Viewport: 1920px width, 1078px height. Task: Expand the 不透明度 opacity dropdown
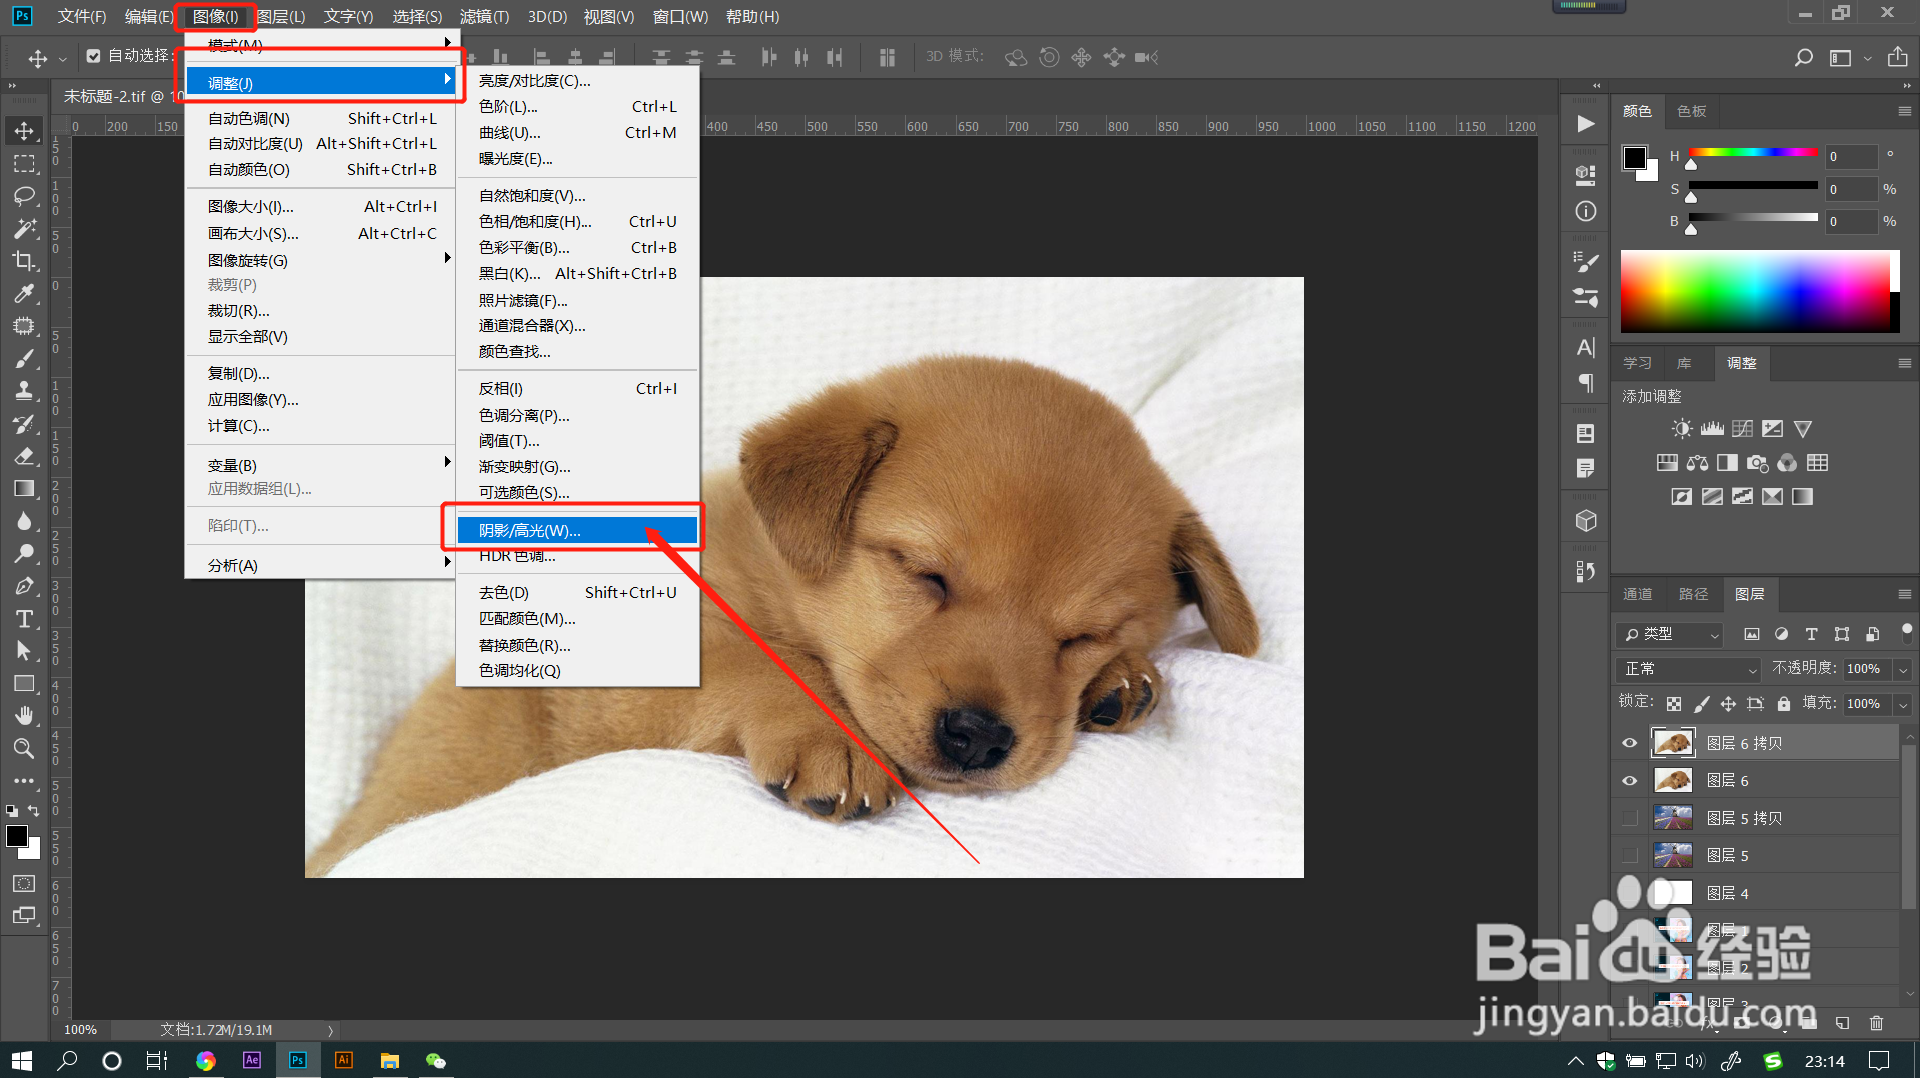1901,668
